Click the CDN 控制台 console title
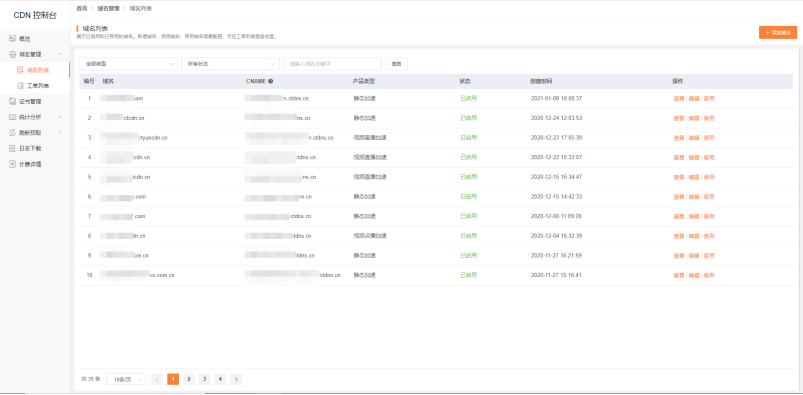The image size is (803, 395). [x=35, y=15]
